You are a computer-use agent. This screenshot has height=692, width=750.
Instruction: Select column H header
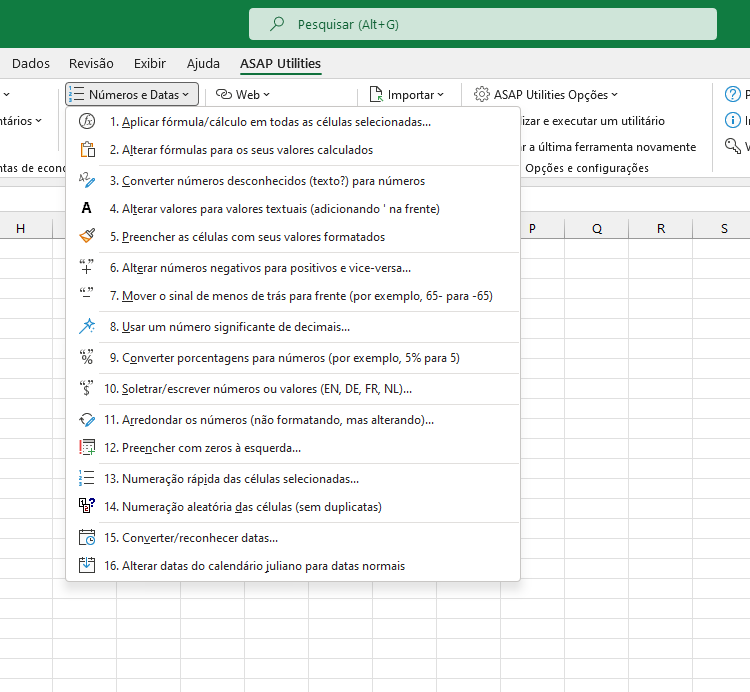(x=20, y=229)
